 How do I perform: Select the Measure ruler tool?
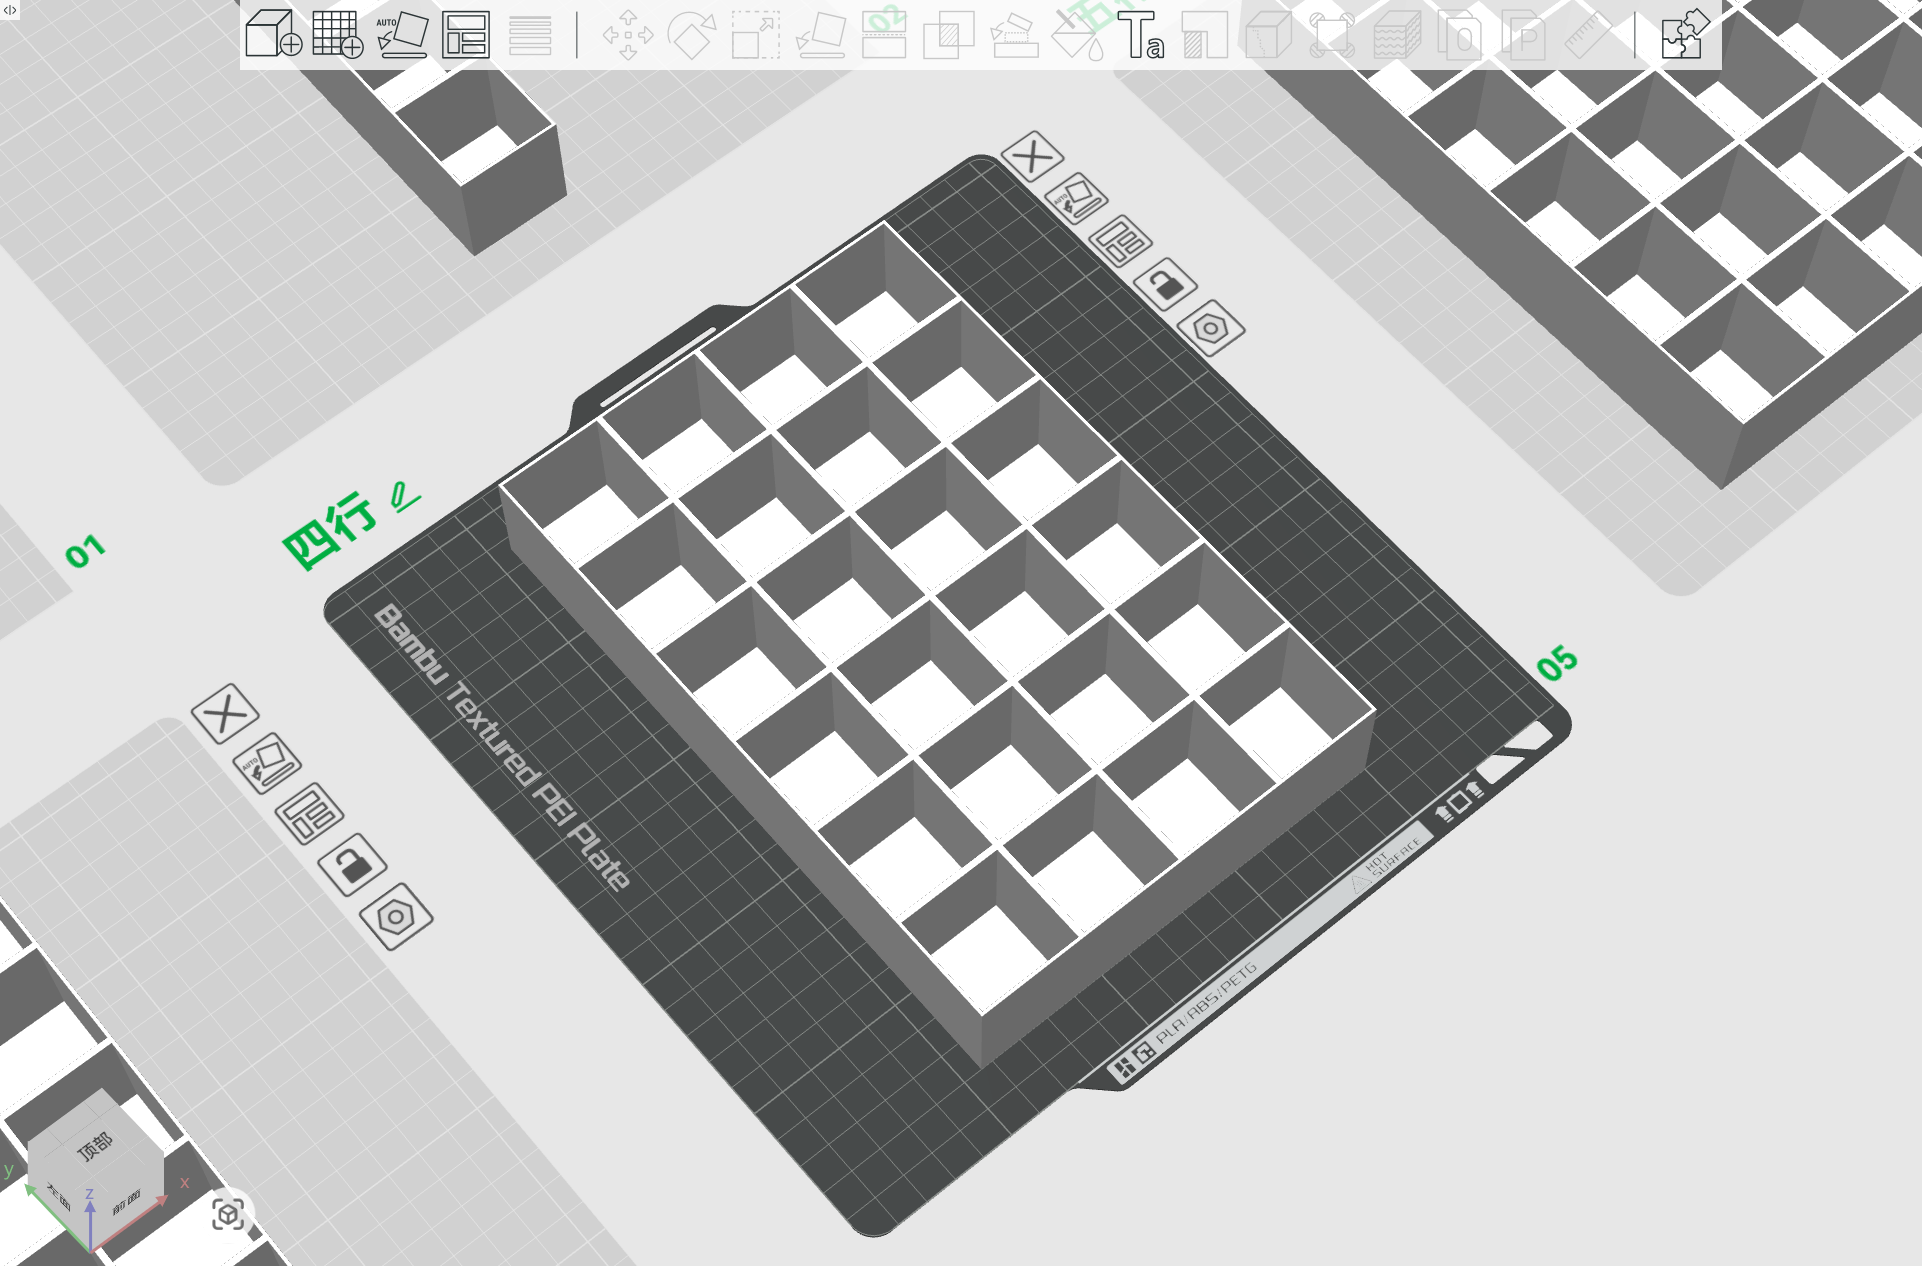coord(1588,35)
